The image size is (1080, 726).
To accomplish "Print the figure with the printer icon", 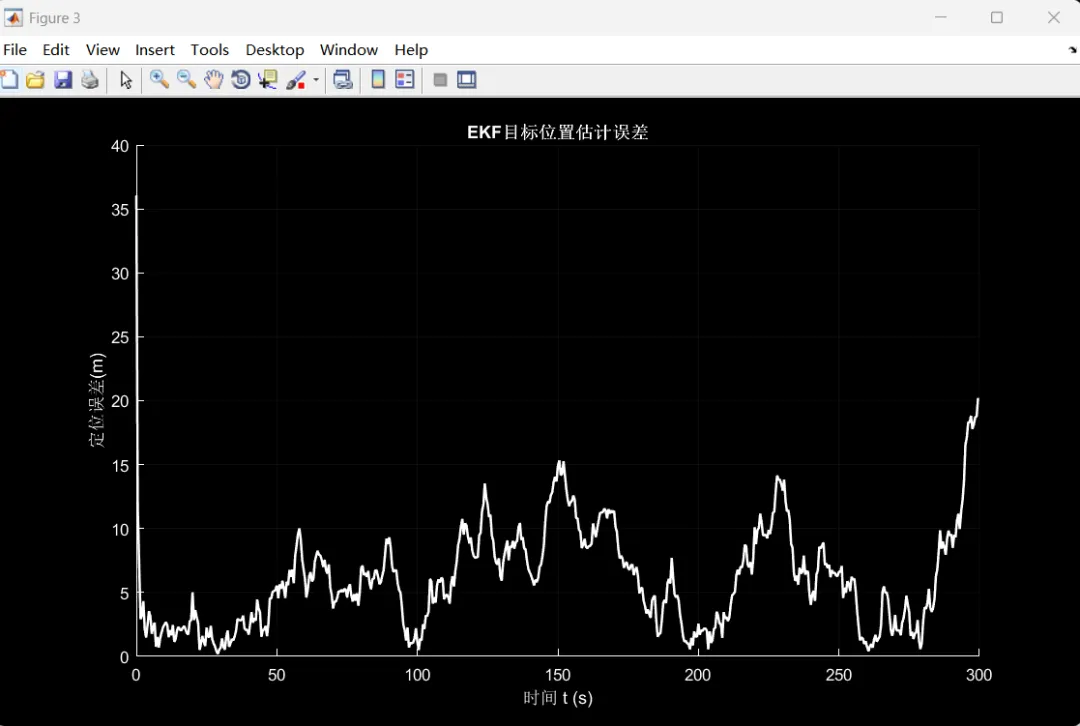I will click(x=90, y=80).
